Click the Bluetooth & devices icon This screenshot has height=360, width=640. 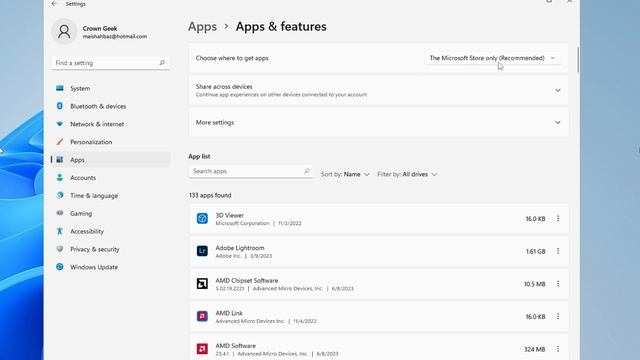click(60, 106)
